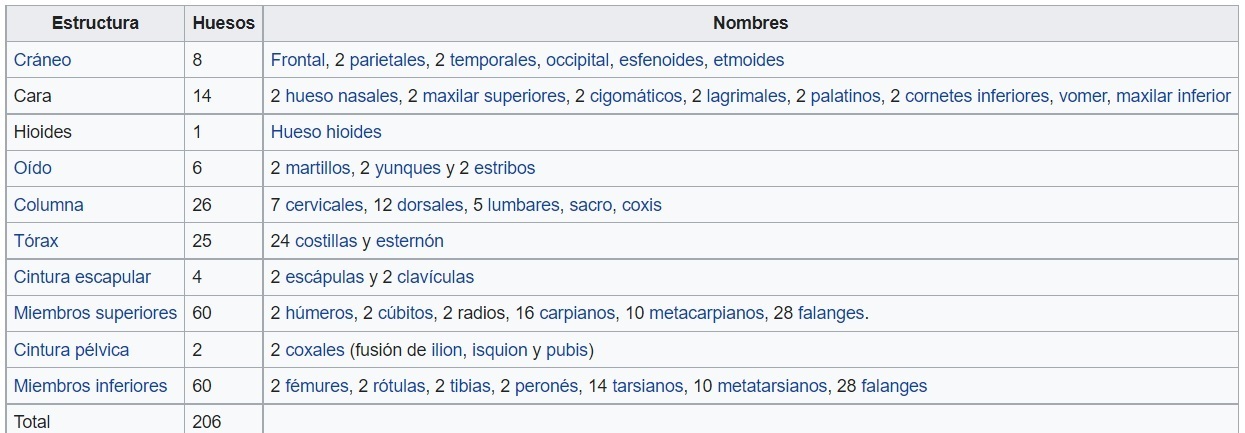Click the Oído structure link
1245x433 pixels.
click(32, 169)
